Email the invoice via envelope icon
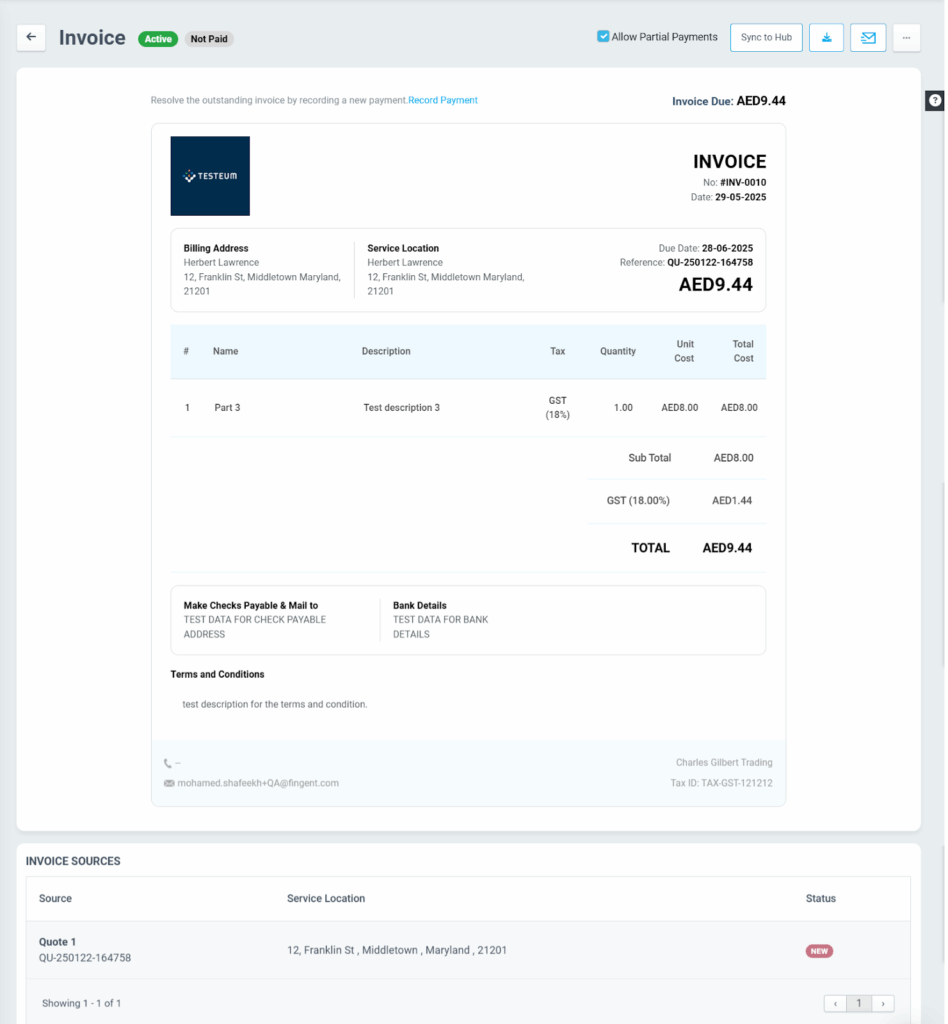Screen dimensions: 948x1024 (x=868, y=37)
